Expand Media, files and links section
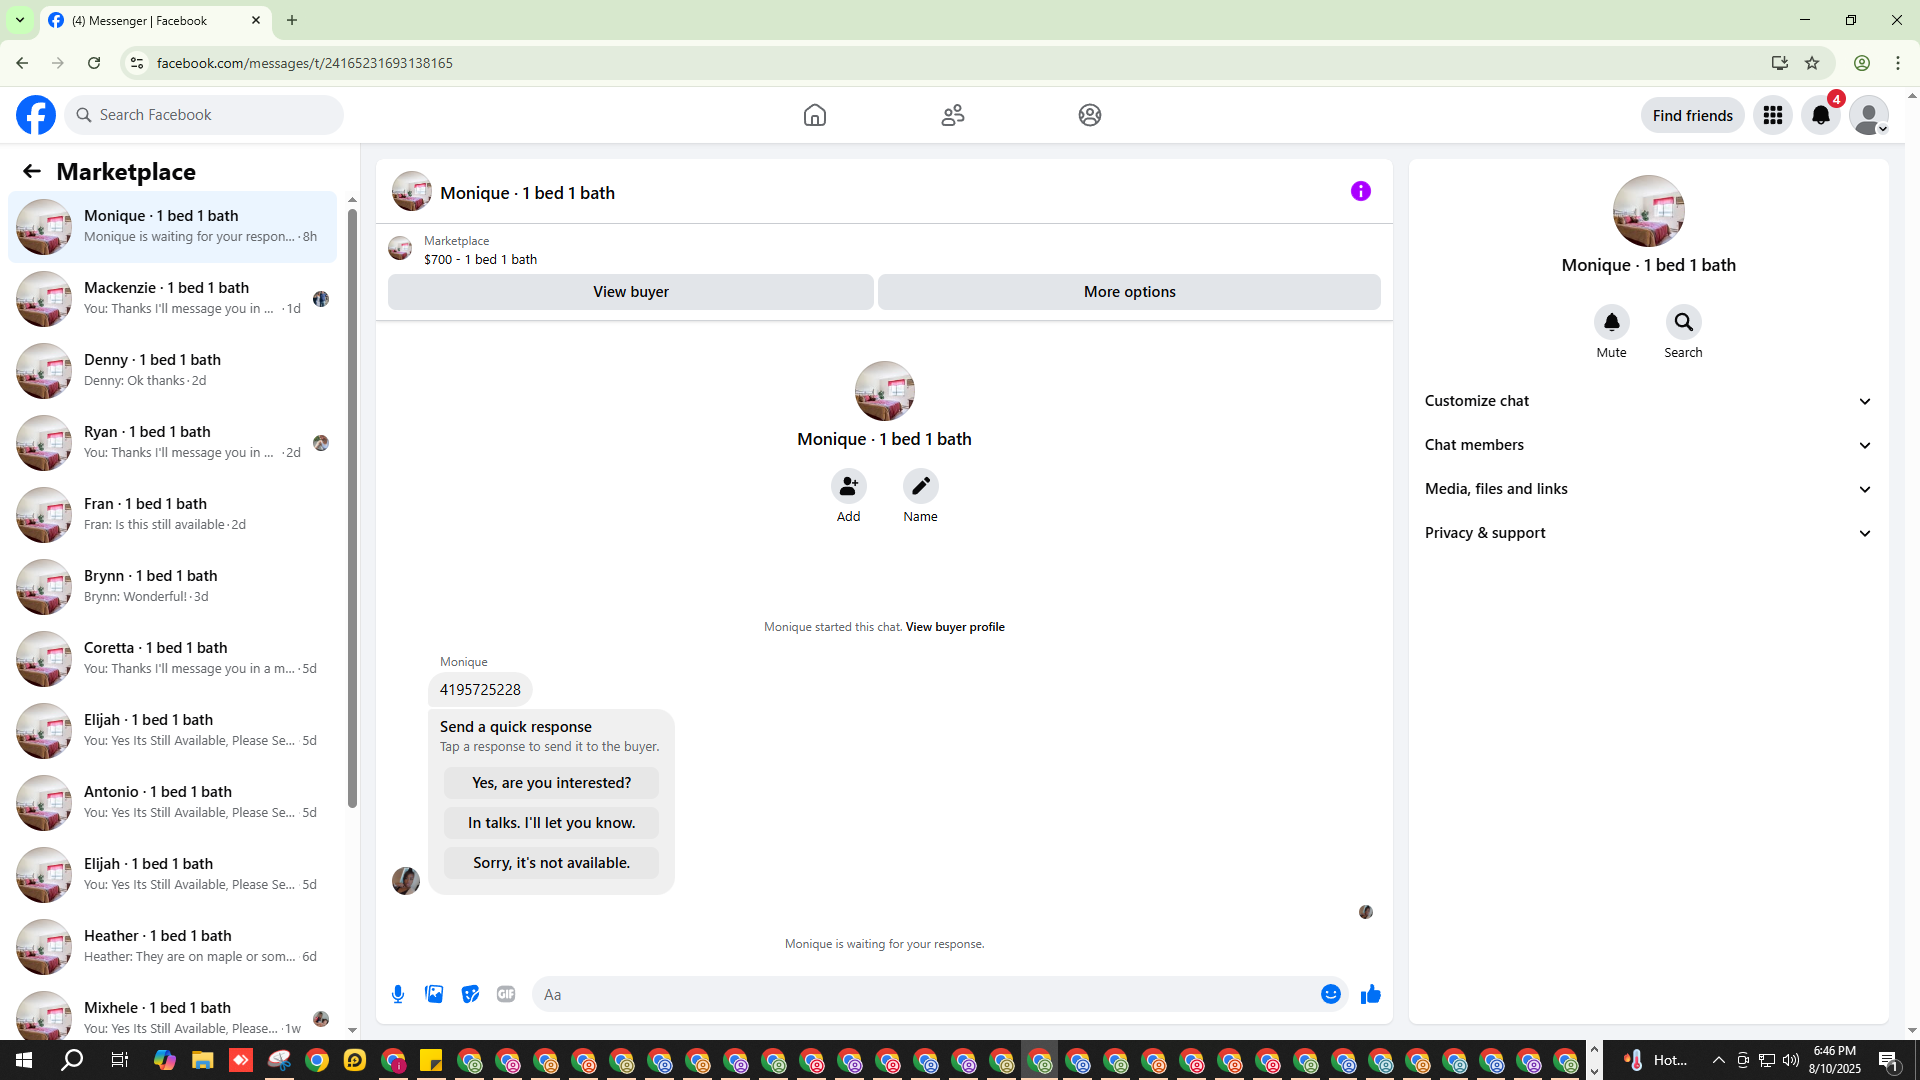 [1648, 489]
